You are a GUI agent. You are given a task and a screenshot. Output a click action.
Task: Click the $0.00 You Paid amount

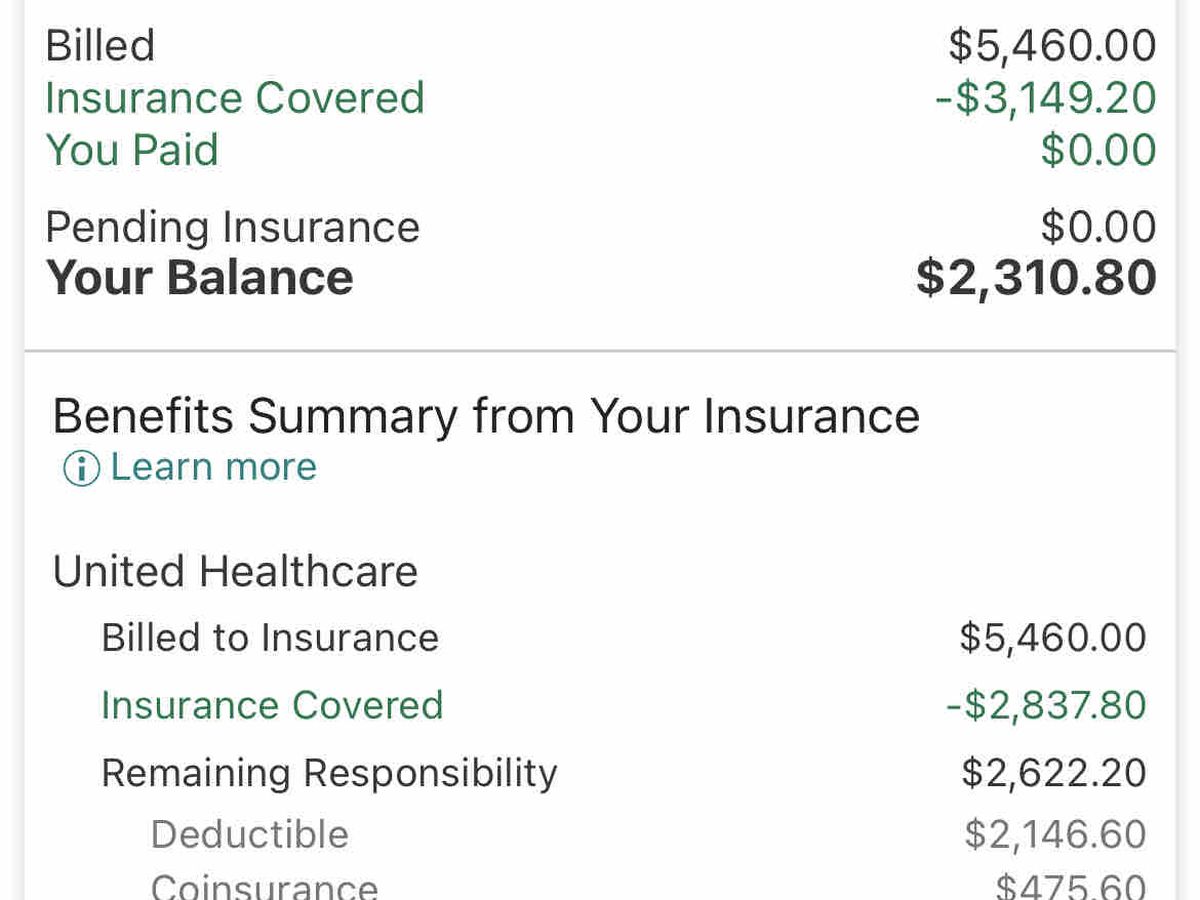(1098, 150)
